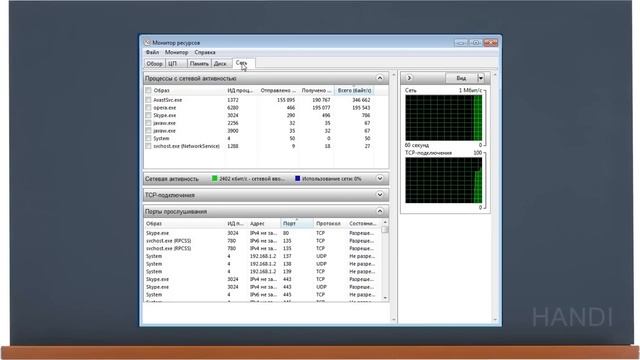Click the Вид button
640x360 pixels.
pos(461,78)
